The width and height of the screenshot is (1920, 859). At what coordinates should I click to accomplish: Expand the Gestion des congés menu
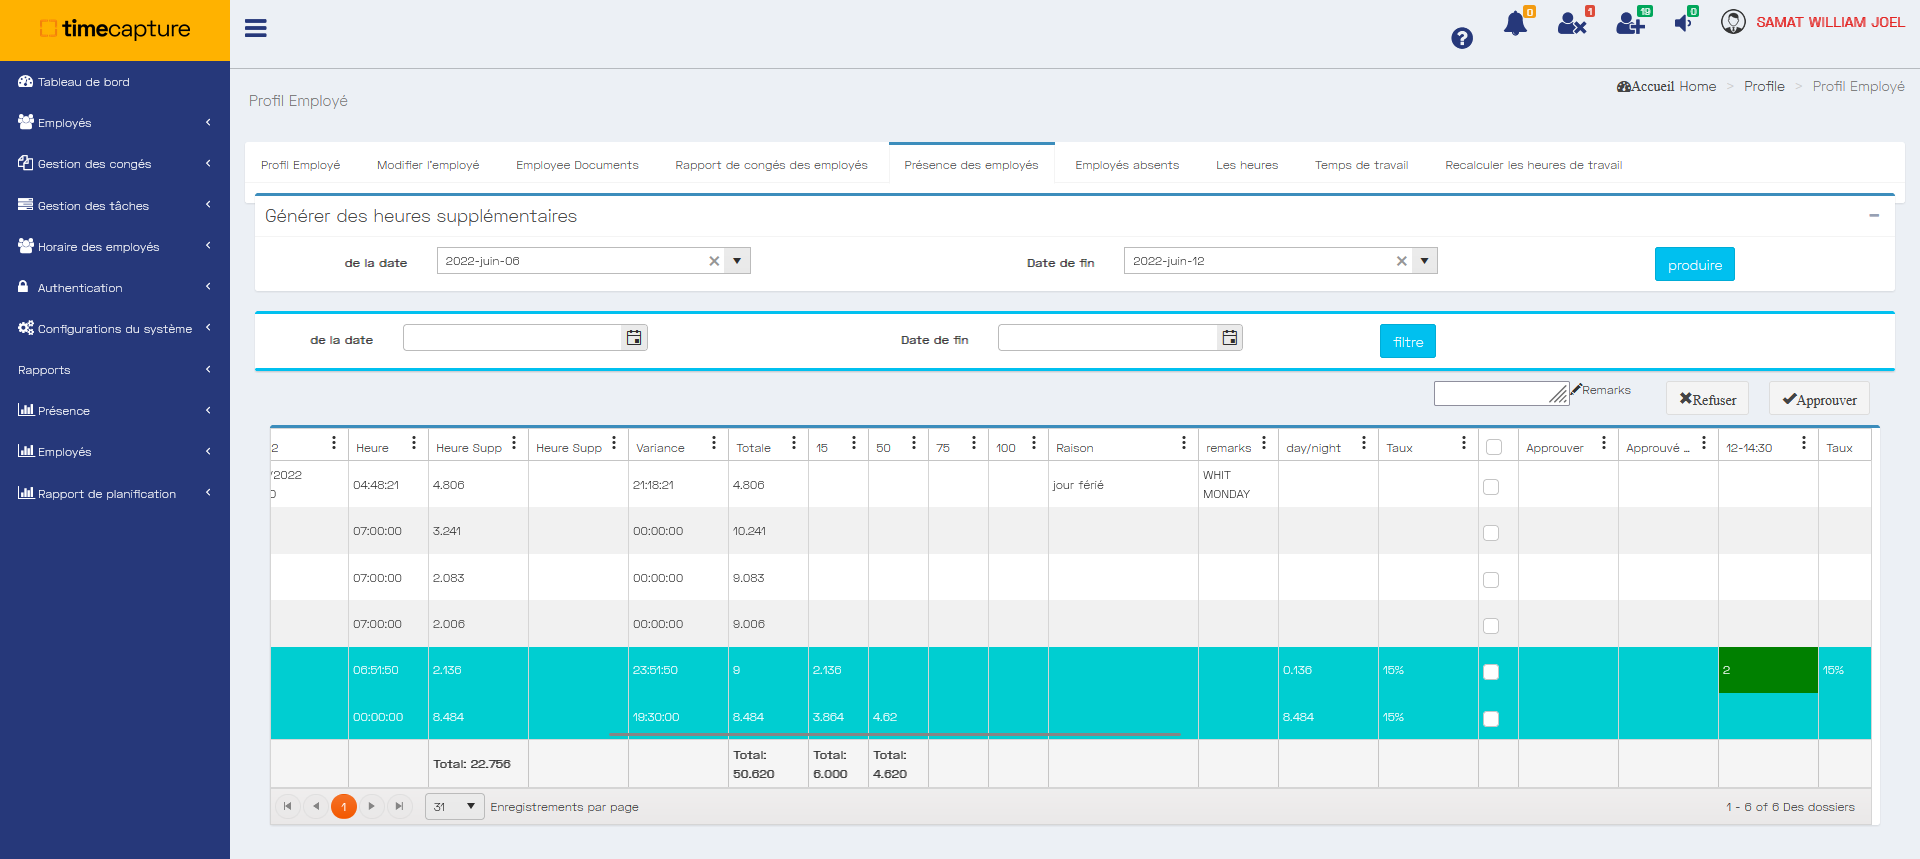(x=115, y=164)
